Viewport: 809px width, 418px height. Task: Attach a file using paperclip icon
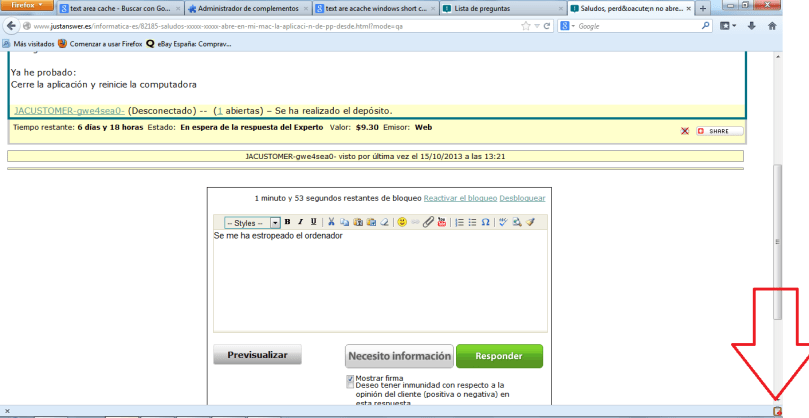(x=428, y=222)
